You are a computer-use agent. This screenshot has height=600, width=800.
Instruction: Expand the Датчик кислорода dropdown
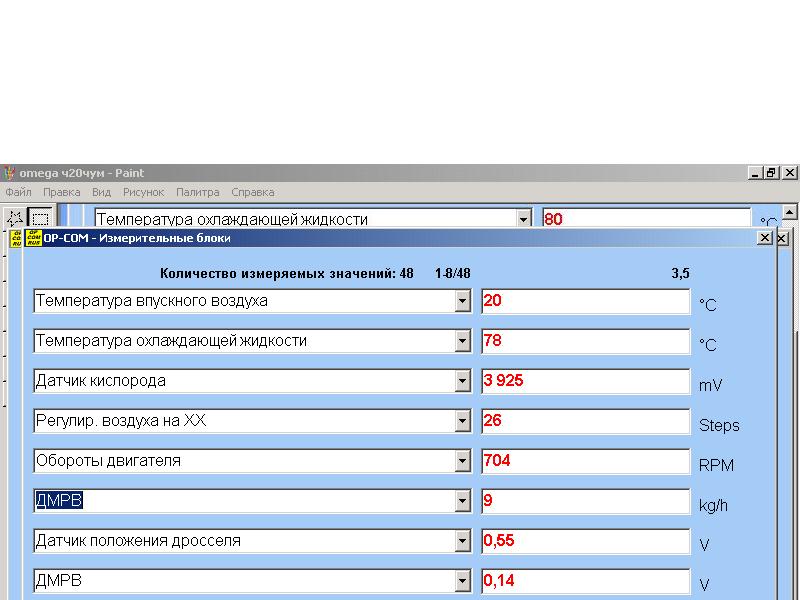click(x=462, y=381)
